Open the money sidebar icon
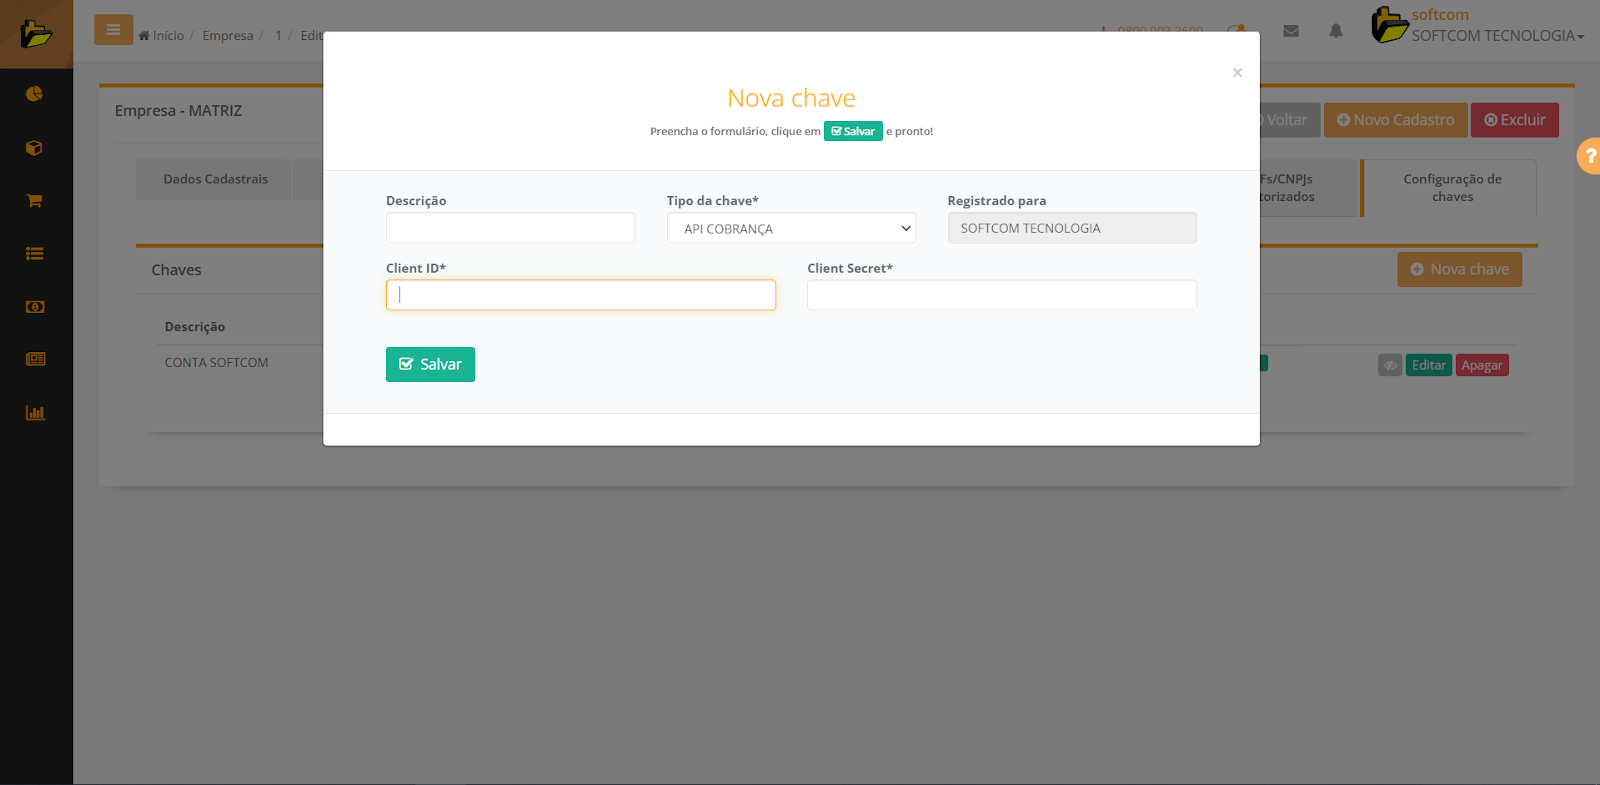 coord(35,307)
